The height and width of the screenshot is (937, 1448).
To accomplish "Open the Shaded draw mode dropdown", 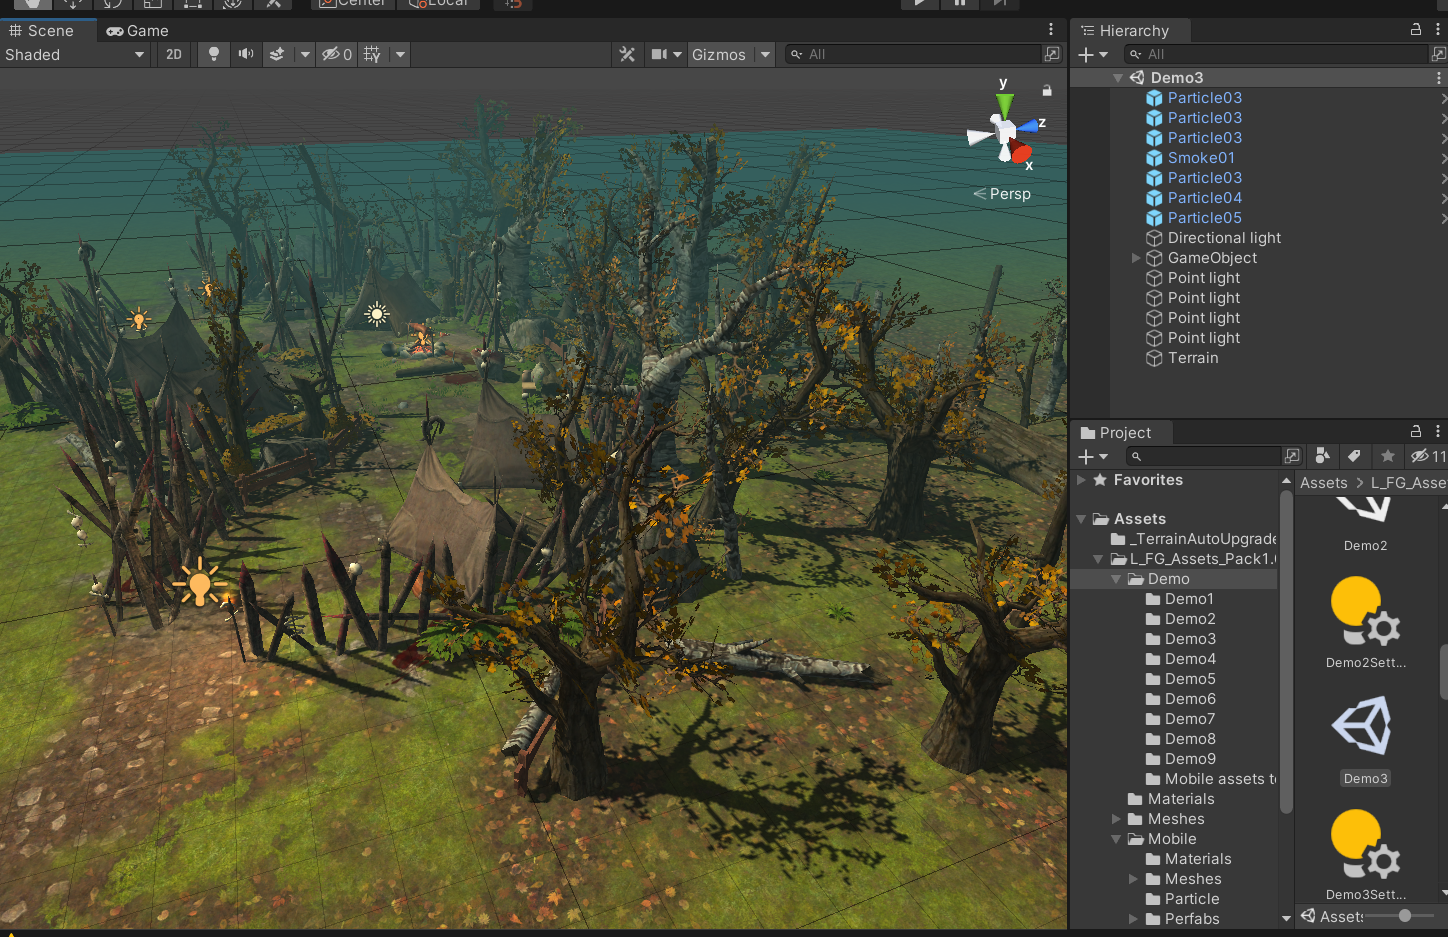I will tap(75, 54).
